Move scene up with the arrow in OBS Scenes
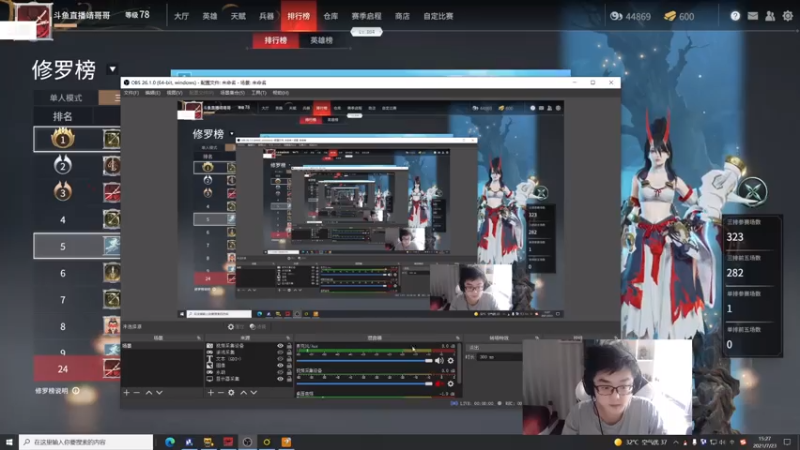 click(148, 392)
